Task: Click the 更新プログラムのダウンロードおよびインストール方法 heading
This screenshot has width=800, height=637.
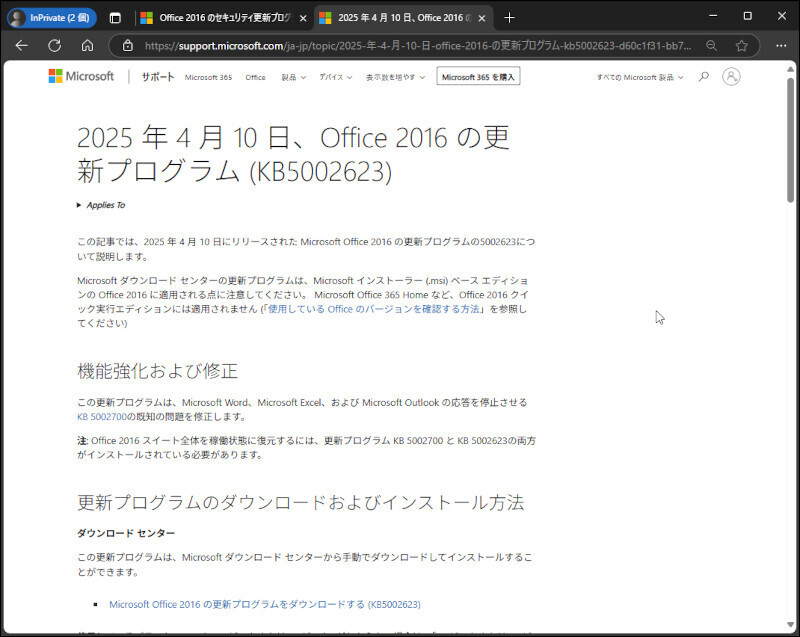Action: tap(301, 502)
